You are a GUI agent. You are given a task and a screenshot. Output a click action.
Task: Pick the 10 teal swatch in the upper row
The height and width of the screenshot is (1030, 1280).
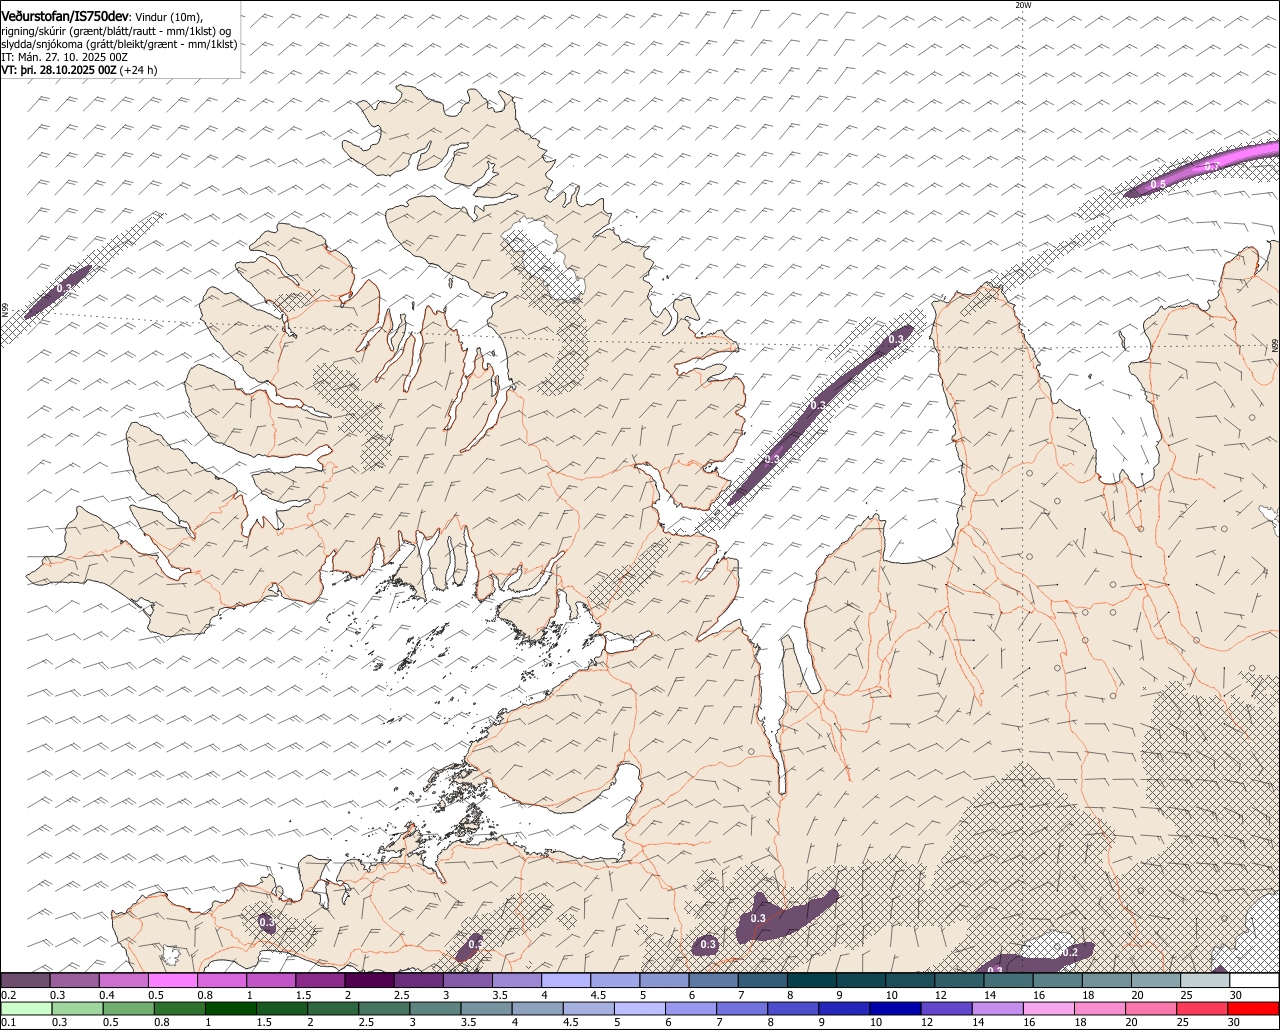(x=910, y=980)
